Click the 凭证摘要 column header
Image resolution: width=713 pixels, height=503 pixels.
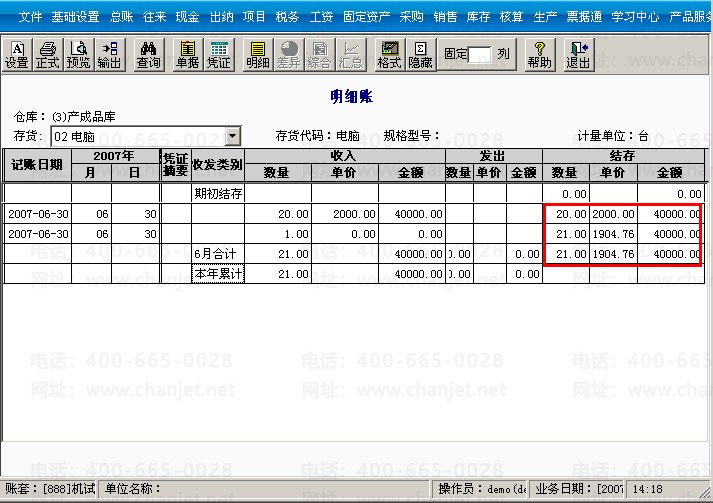[176, 165]
